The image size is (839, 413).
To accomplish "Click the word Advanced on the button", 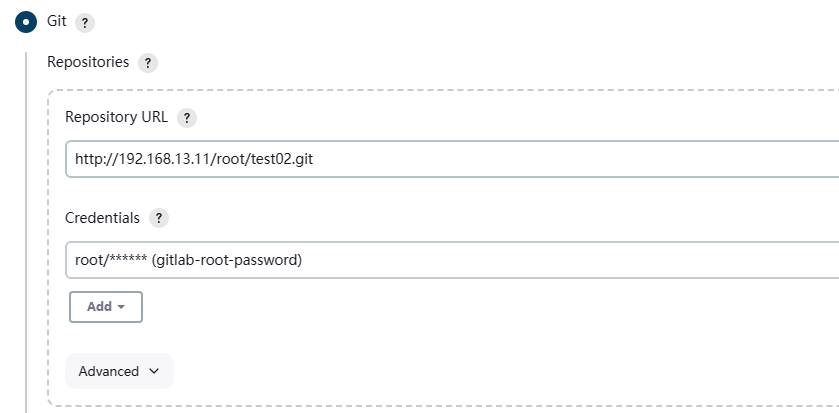I will (108, 371).
